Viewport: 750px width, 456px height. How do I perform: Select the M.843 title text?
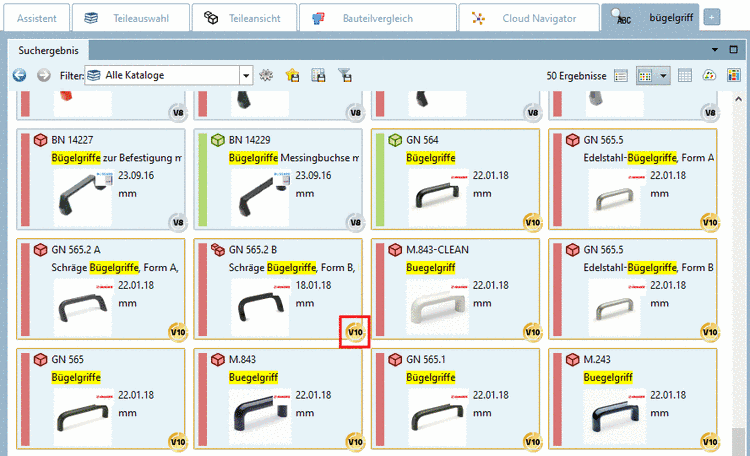[x=242, y=359]
